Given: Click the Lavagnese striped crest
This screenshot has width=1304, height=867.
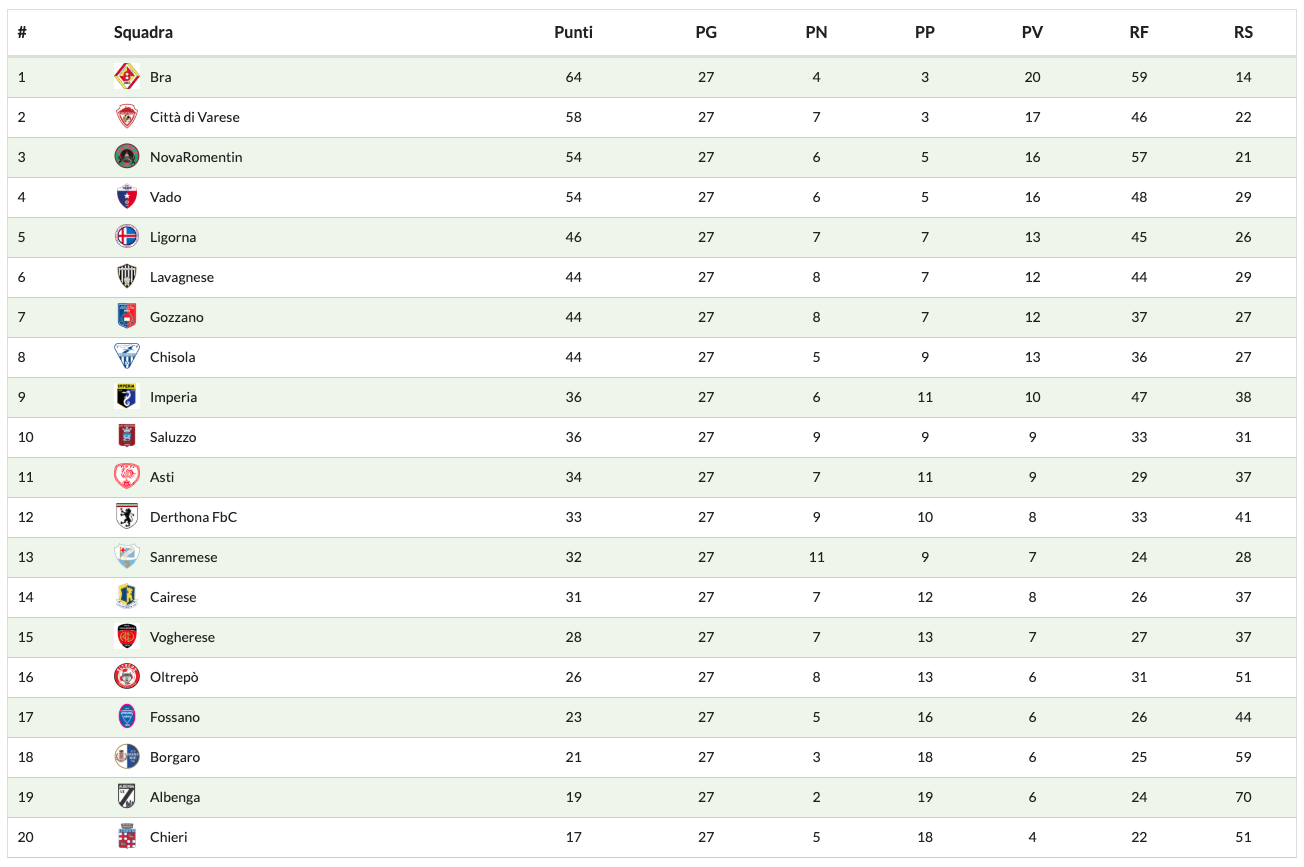Looking at the screenshot, I should click(126, 277).
